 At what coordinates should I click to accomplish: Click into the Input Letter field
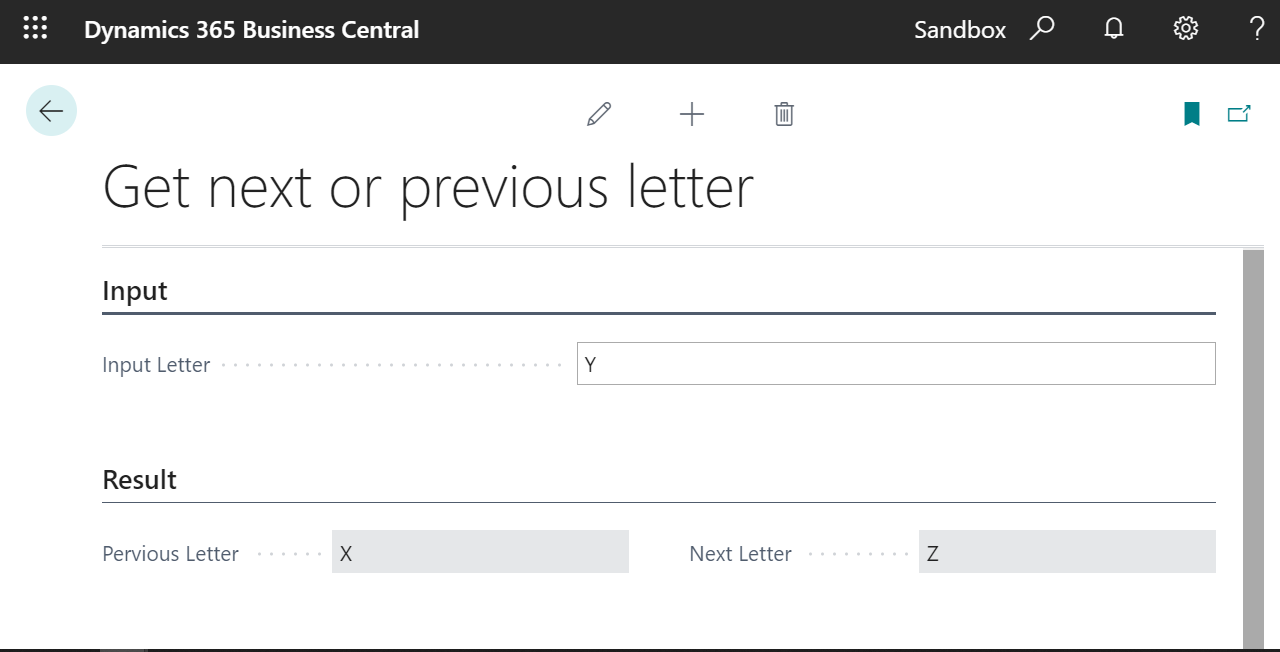click(896, 364)
